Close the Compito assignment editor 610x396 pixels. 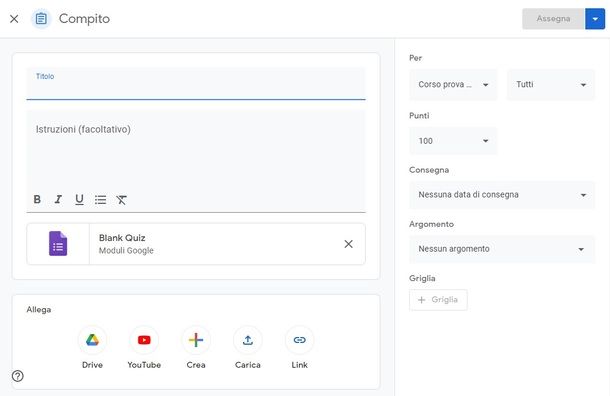(x=14, y=19)
